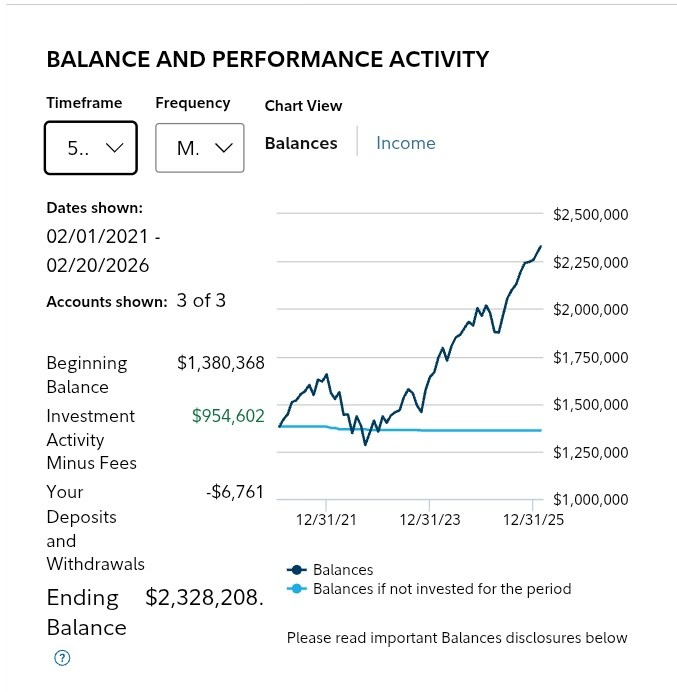
Task: Click the Deposits and Withdrawals amount -$6,761
Action: 234,492
